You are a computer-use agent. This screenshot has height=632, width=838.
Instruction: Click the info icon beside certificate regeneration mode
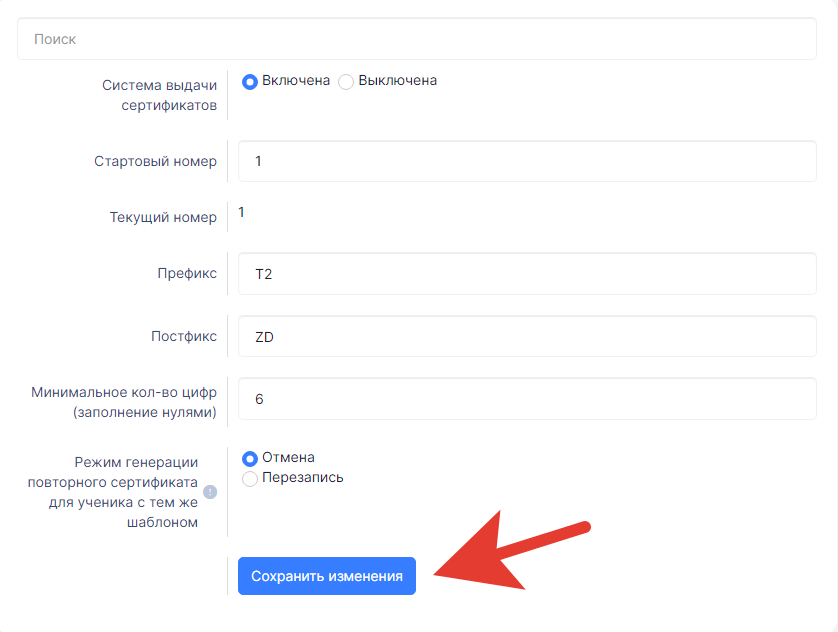pyautogui.click(x=210, y=492)
